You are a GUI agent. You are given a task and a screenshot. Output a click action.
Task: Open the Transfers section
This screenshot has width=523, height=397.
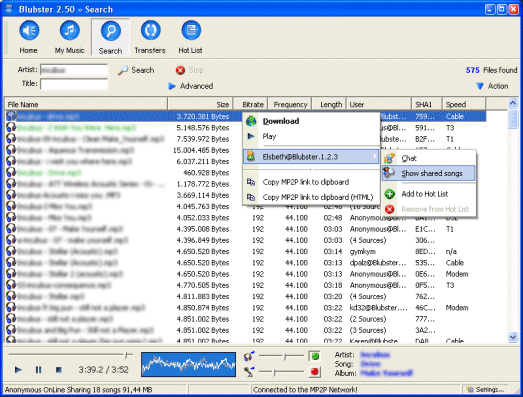coord(150,37)
